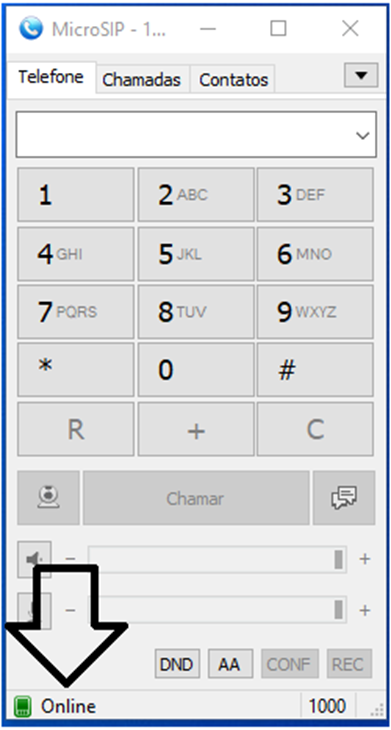The height and width of the screenshot is (730, 391).
Task: Mute the microphone icon
Action: pos(34,610)
